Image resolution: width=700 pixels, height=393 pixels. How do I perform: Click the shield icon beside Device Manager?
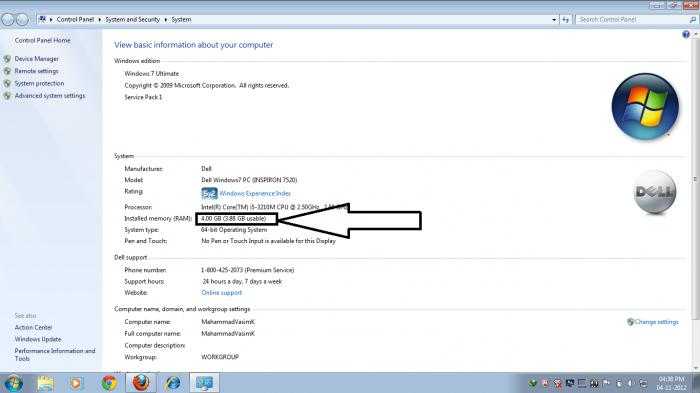pyautogui.click(x=7, y=59)
